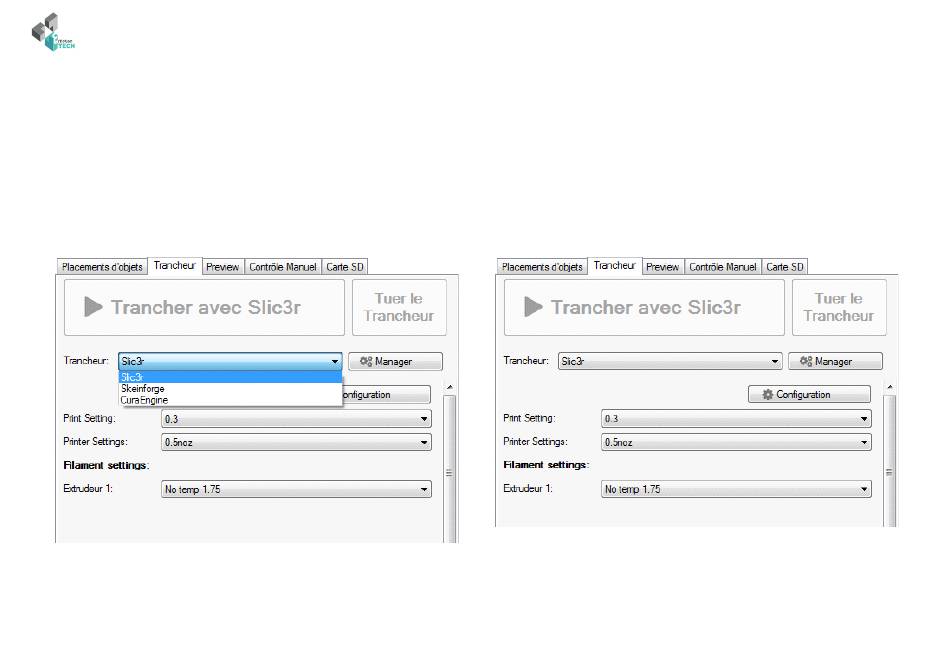The height and width of the screenshot is (672, 950).
Task: Open Print Setting dropdown in right panel
Action: click(x=736, y=419)
